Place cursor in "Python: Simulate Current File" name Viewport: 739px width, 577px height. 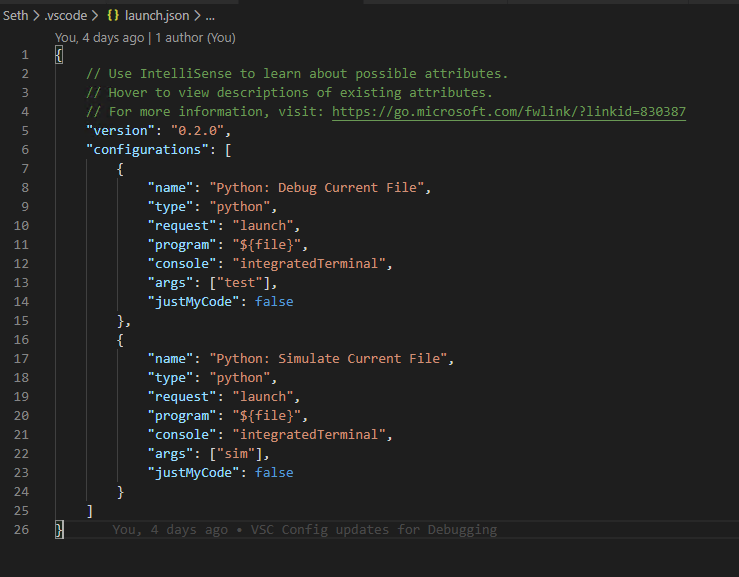point(328,359)
